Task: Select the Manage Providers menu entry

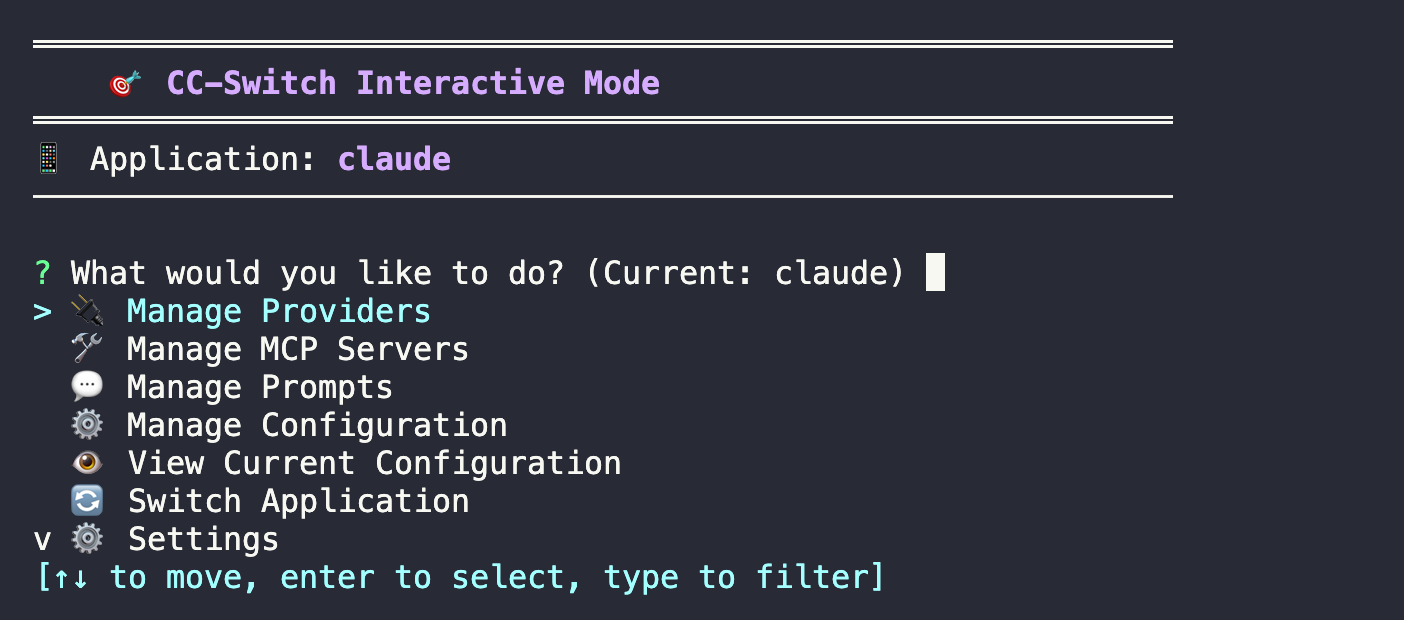Action: pyautogui.click(x=279, y=311)
